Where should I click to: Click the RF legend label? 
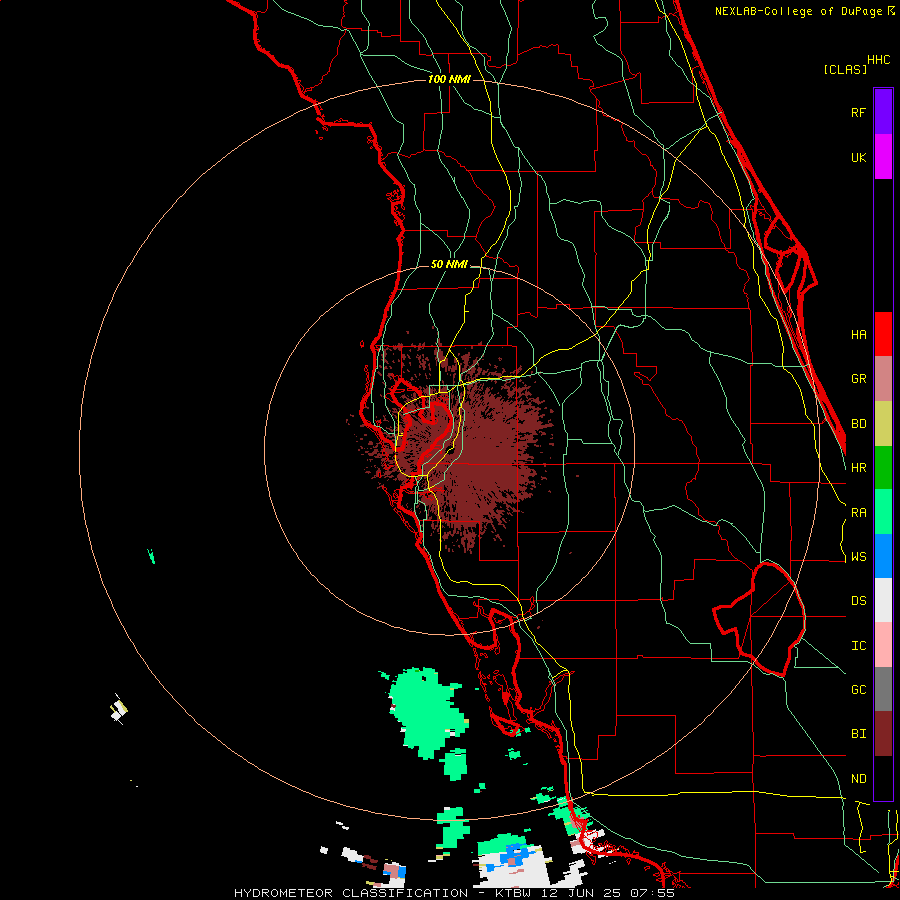858,112
